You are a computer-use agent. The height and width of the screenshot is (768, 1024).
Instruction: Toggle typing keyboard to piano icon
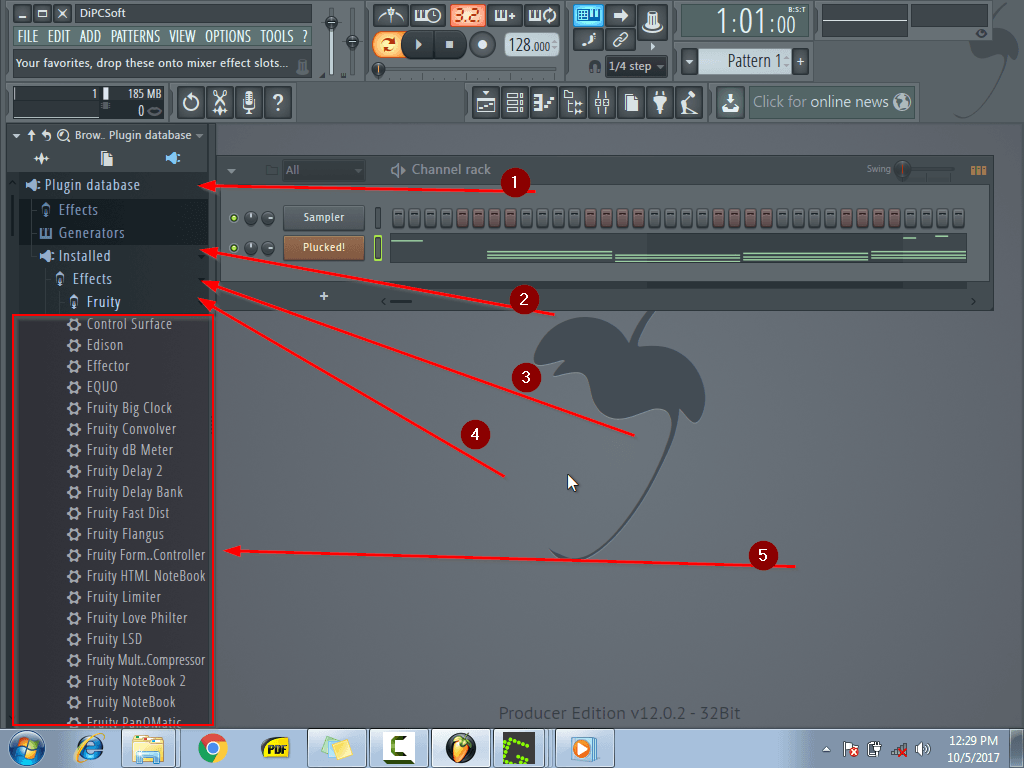click(588, 15)
